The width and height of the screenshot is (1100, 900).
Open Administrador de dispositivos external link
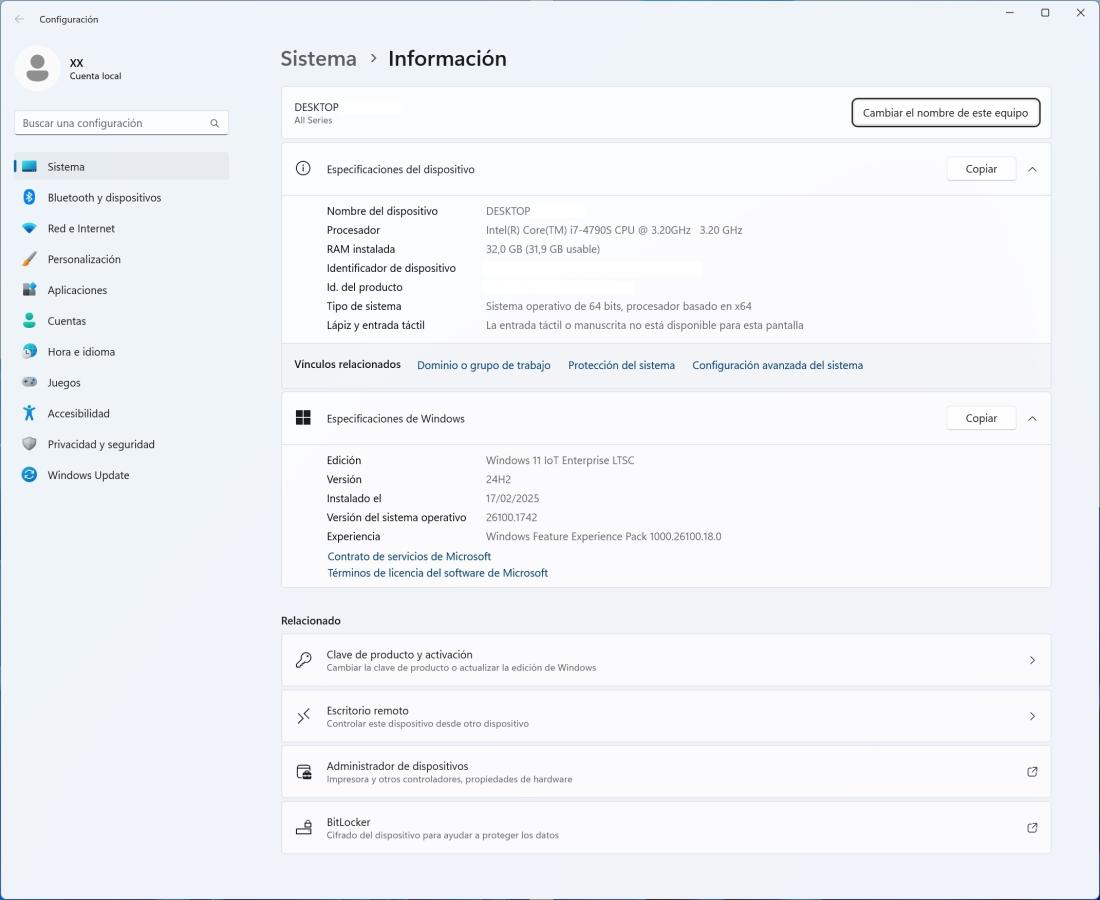click(1032, 772)
